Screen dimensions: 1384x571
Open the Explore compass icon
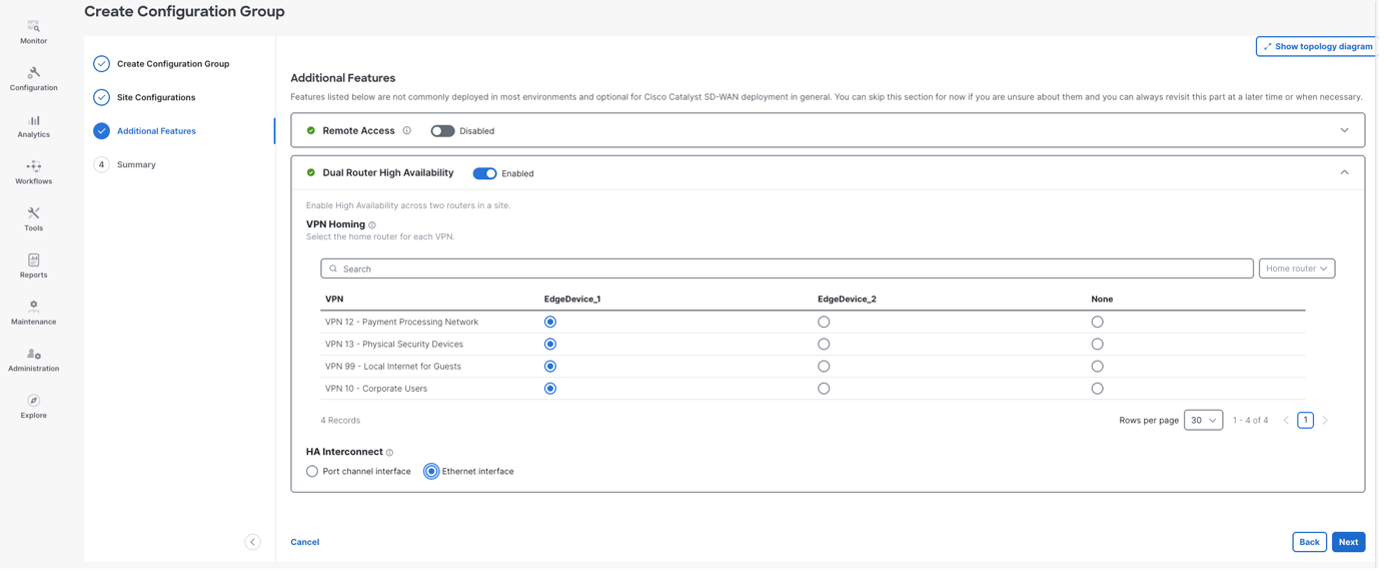[33, 400]
